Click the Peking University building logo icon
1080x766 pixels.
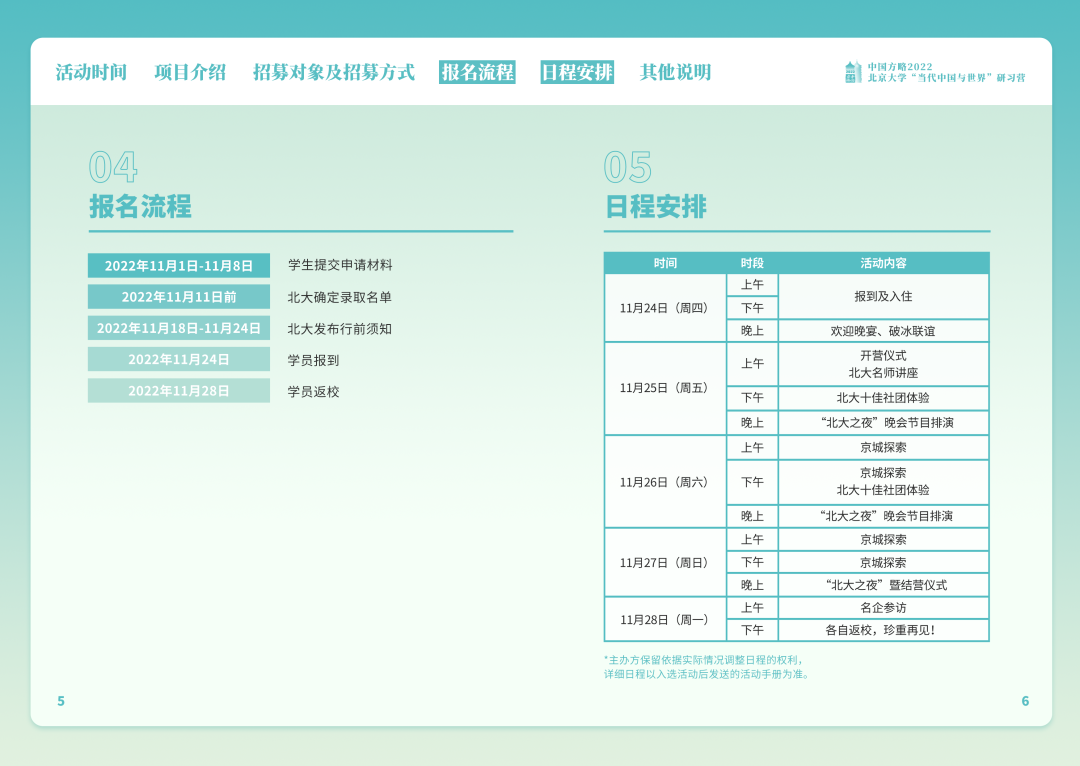pyautogui.click(x=852, y=72)
